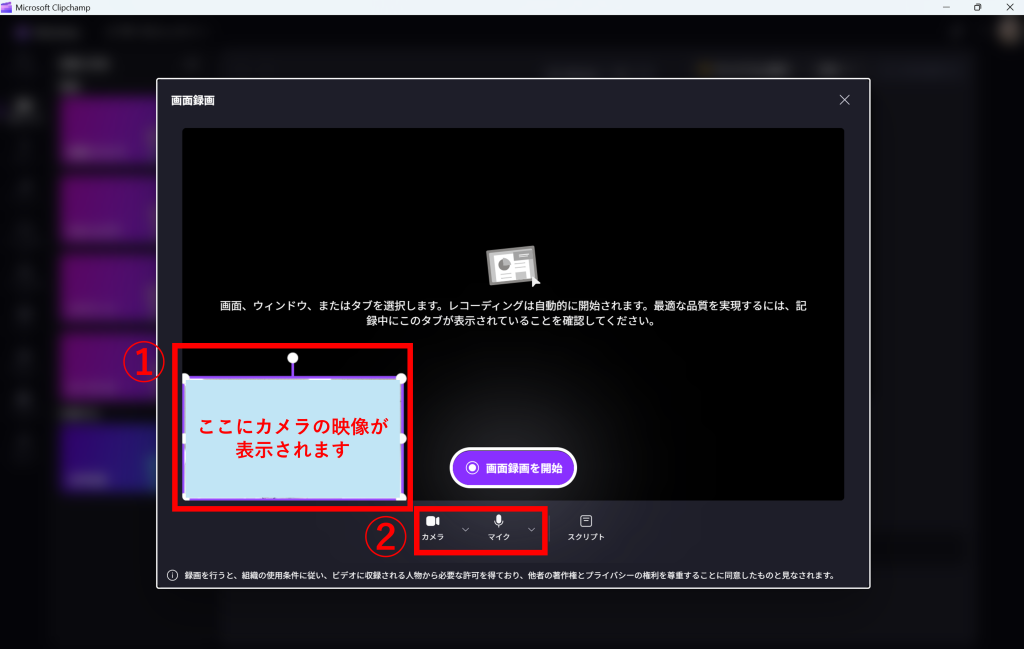Click the screen-share presentation illustration icon
This screenshot has height=649, width=1024.
pos(513,266)
